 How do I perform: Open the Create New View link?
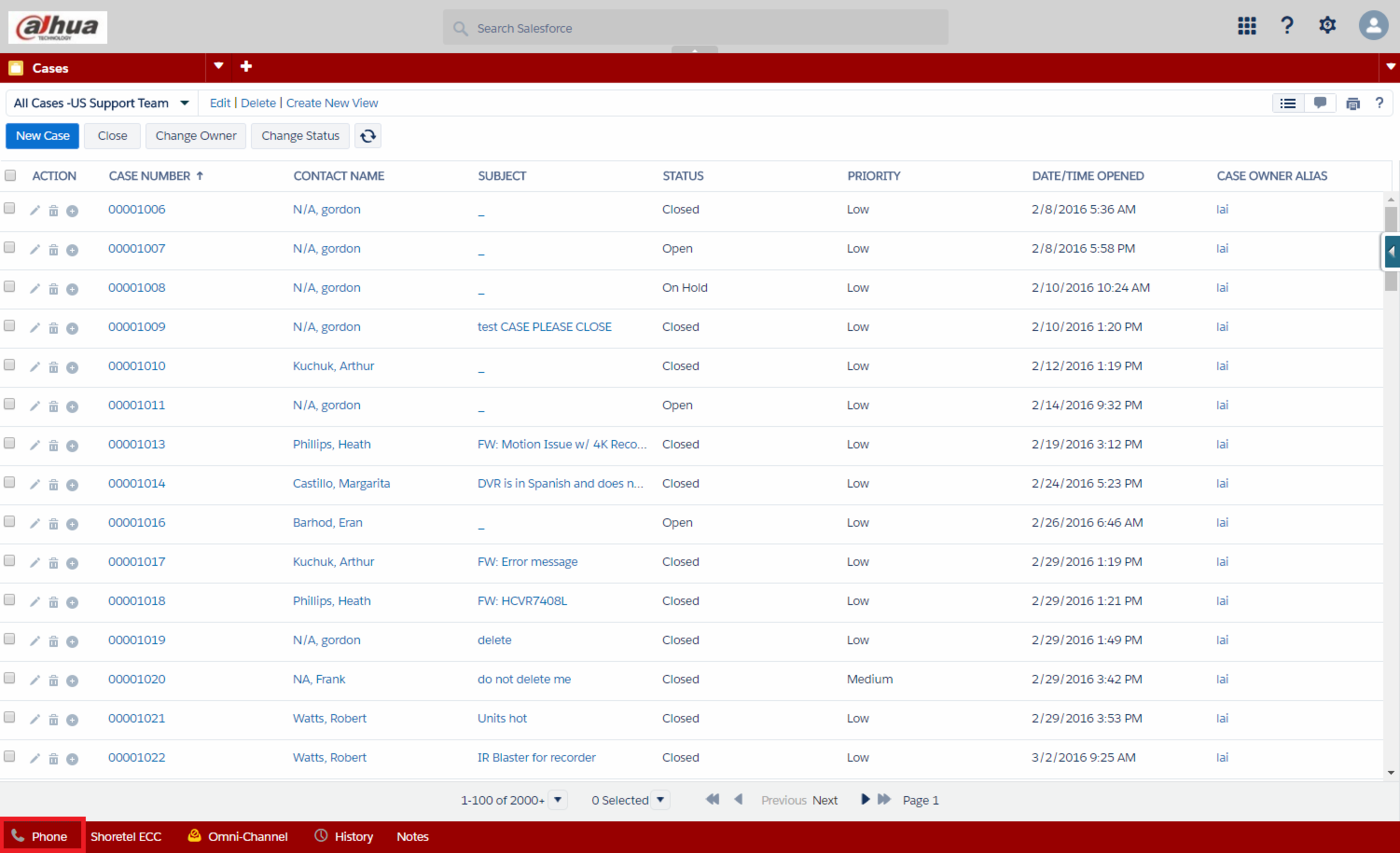[x=332, y=103]
